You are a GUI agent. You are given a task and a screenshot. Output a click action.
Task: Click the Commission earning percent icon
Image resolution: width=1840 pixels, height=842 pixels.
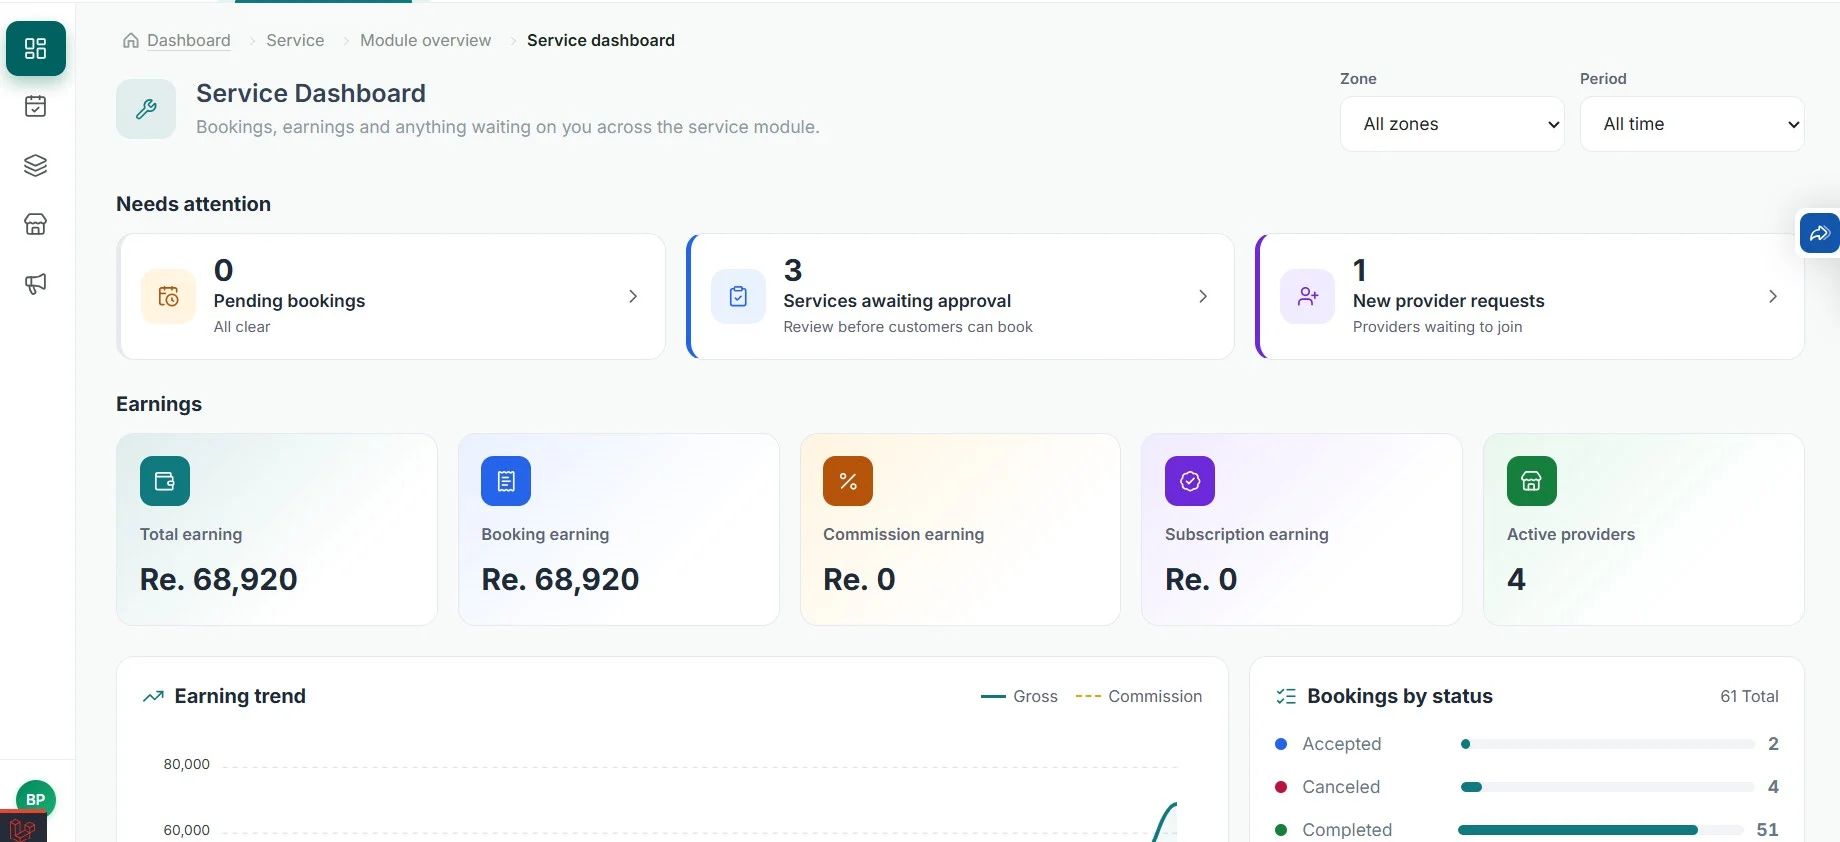[848, 481]
